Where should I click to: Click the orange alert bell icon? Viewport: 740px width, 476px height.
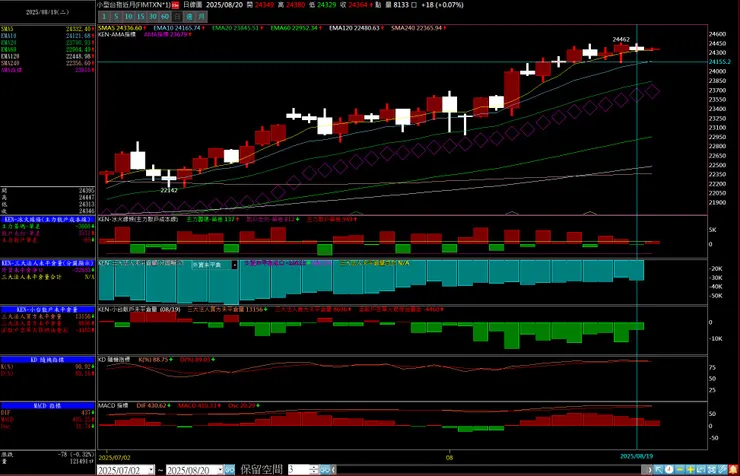733,470
